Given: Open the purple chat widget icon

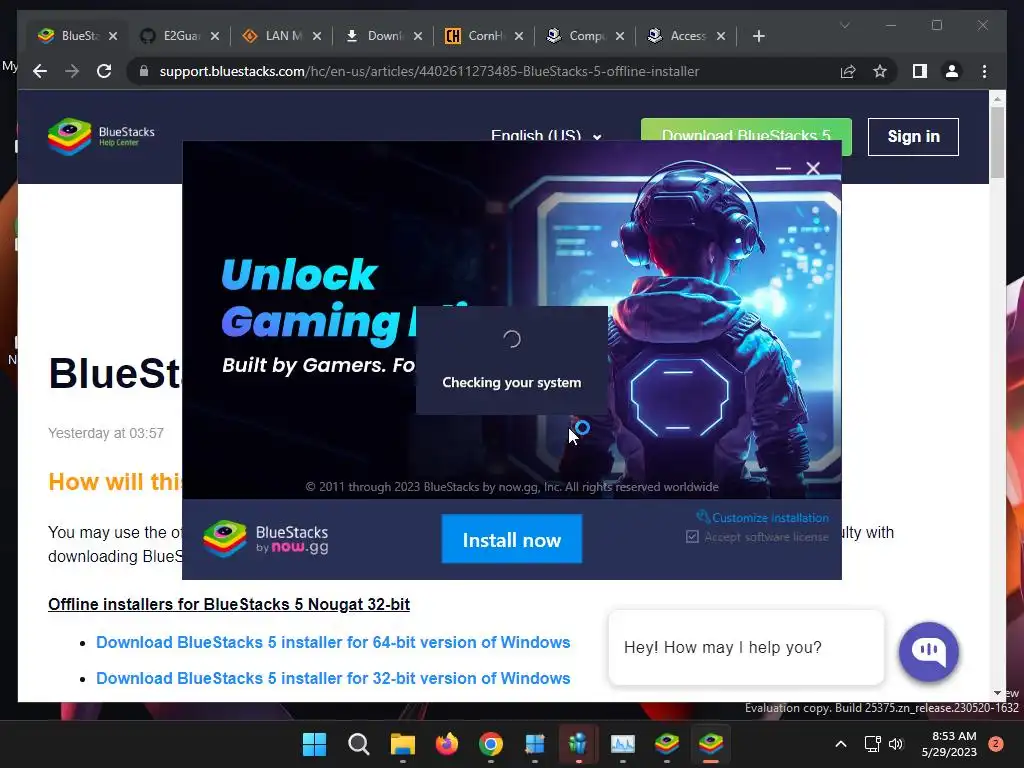Looking at the screenshot, I should click(x=928, y=651).
